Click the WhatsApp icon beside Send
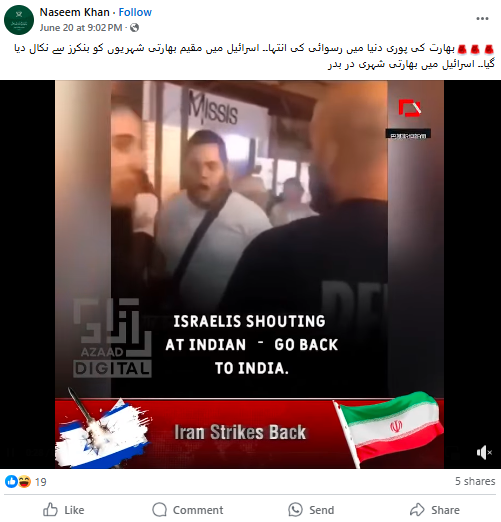The height and width of the screenshot is (522, 501). (x=295, y=510)
